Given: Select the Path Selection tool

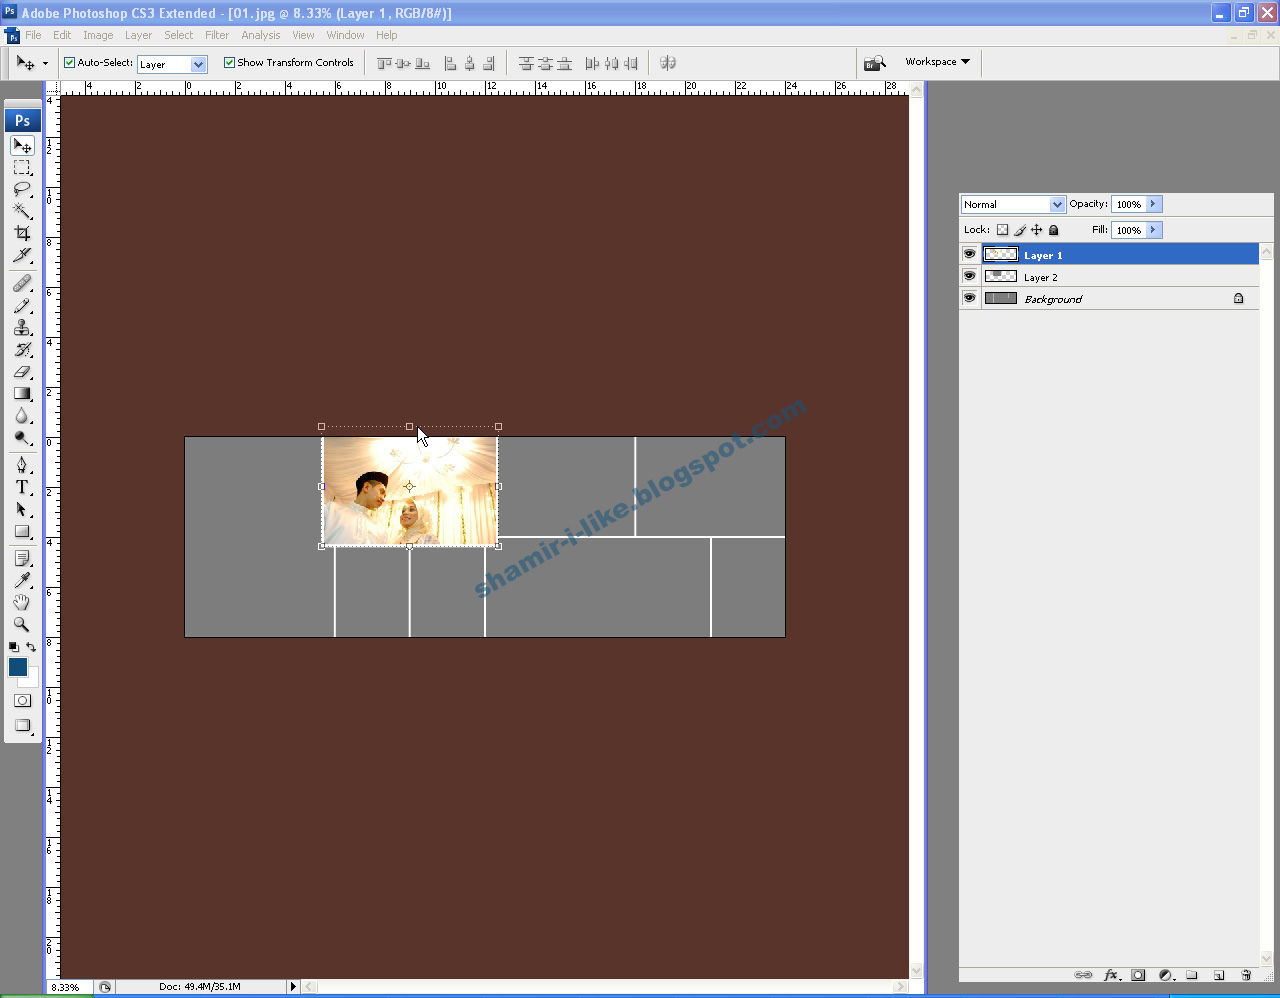Looking at the screenshot, I should [x=22, y=509].
